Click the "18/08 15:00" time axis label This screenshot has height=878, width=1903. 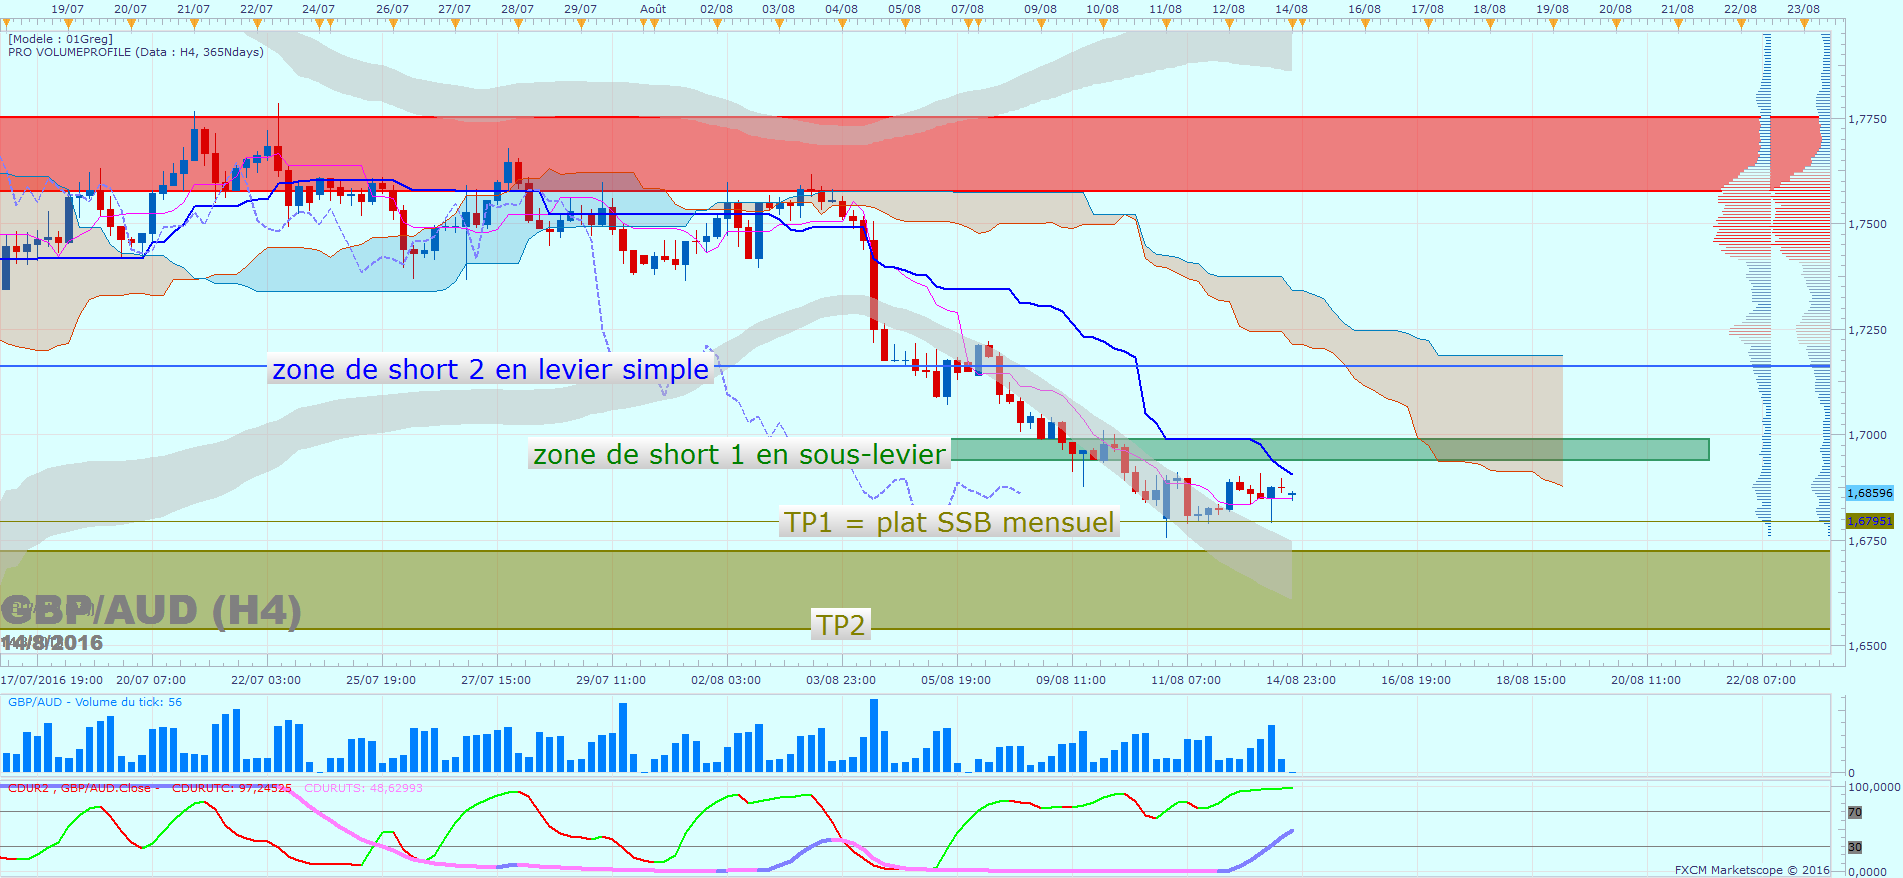pyautogui.click(x=1531, y=680)
